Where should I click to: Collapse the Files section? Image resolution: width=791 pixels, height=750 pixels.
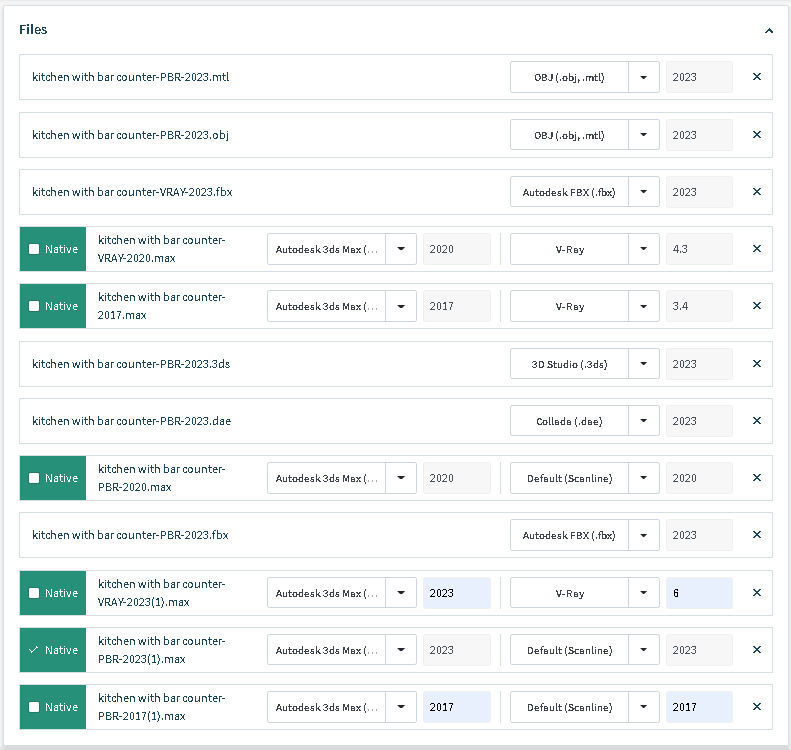tap(768, 31)
